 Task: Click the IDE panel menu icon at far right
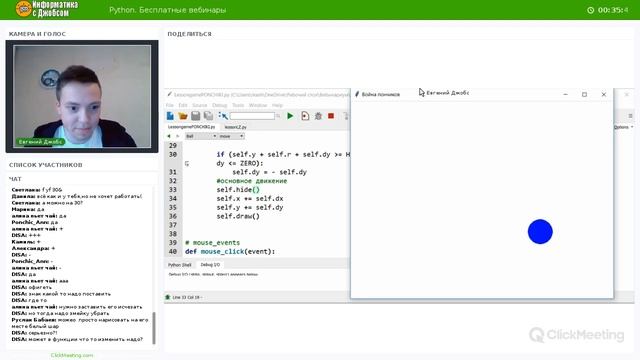click(630, 116)
